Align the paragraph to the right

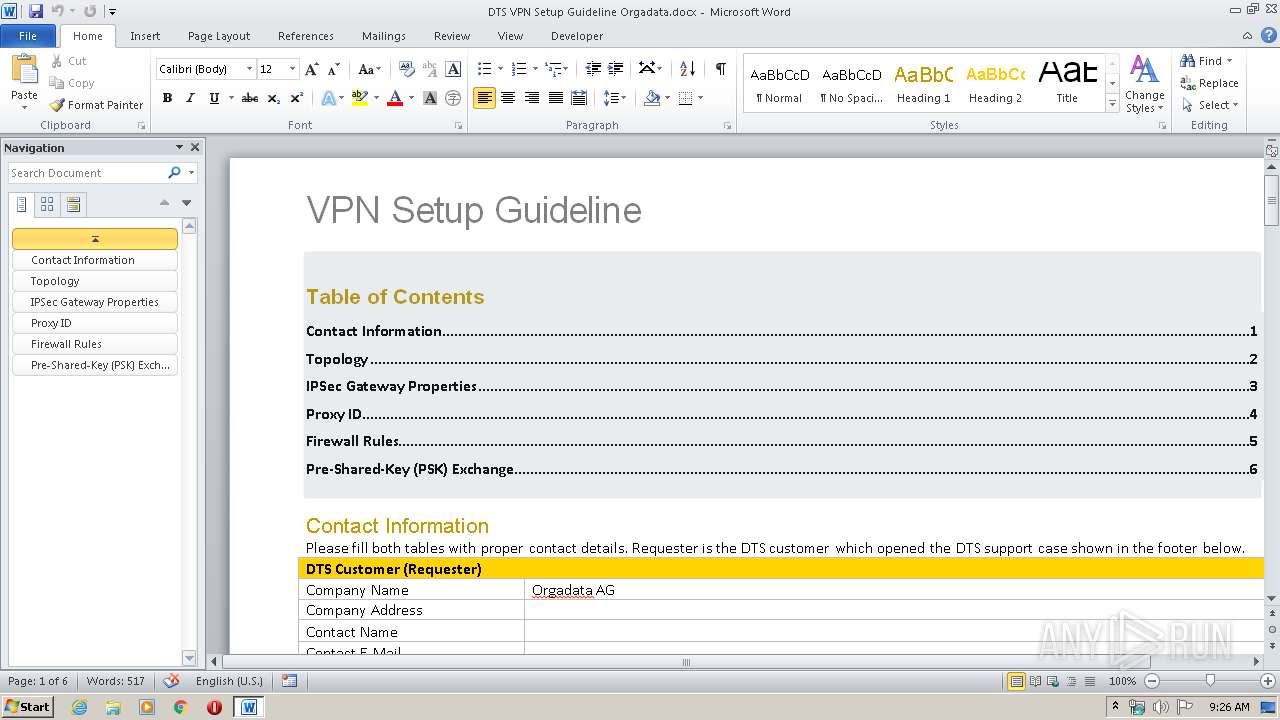pos(532,98)
